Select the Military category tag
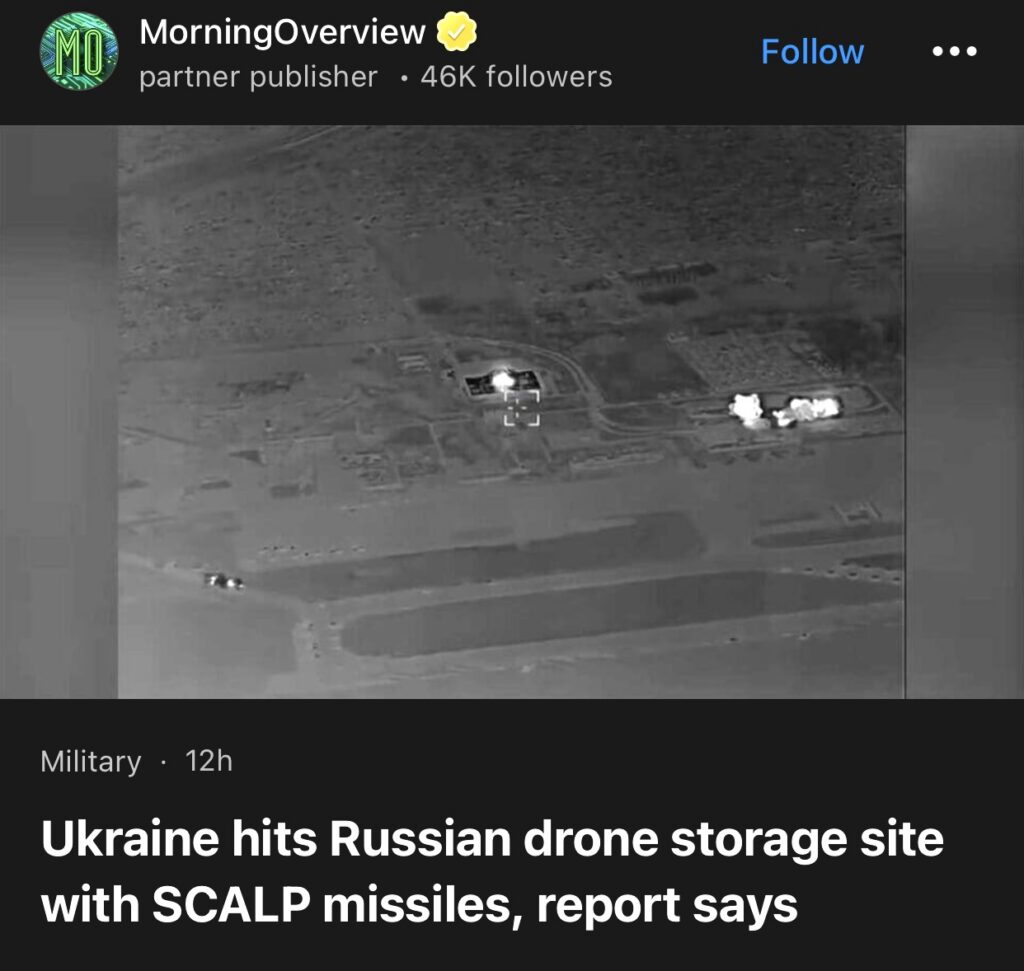1024x971 pixels. click(91, 761)
